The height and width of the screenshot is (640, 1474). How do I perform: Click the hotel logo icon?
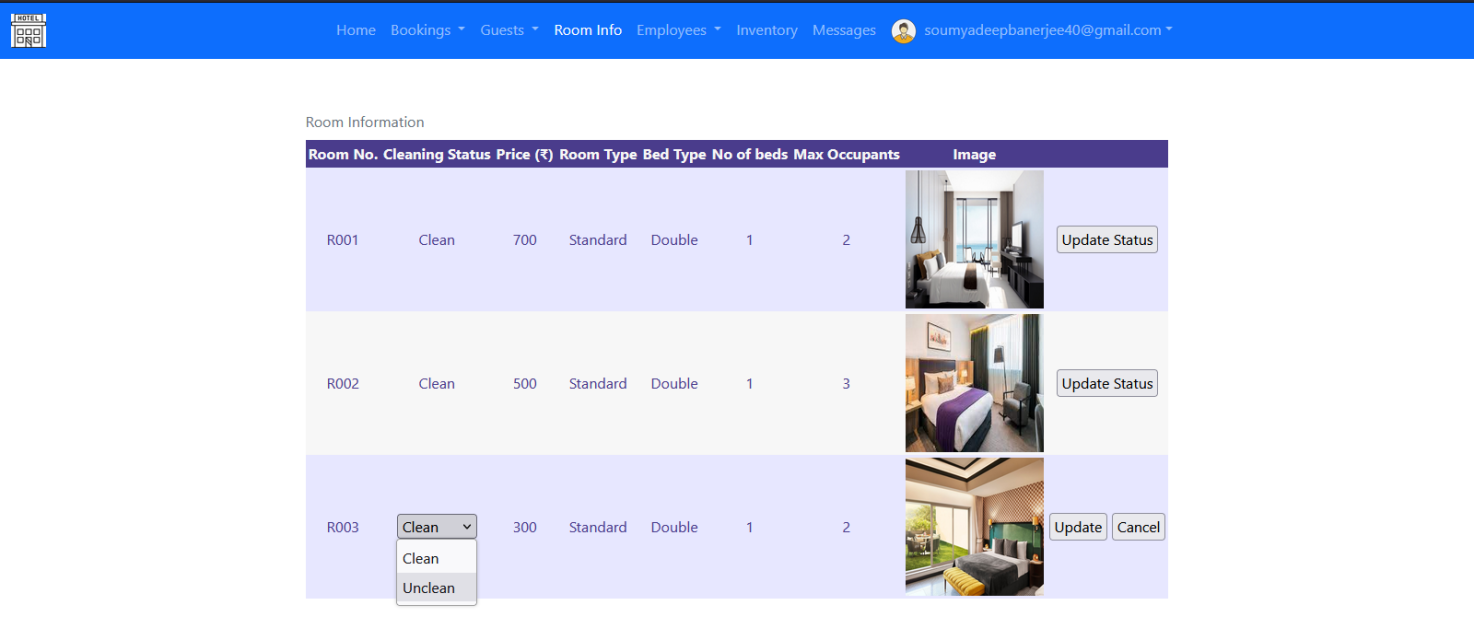[x=28, y=31]
